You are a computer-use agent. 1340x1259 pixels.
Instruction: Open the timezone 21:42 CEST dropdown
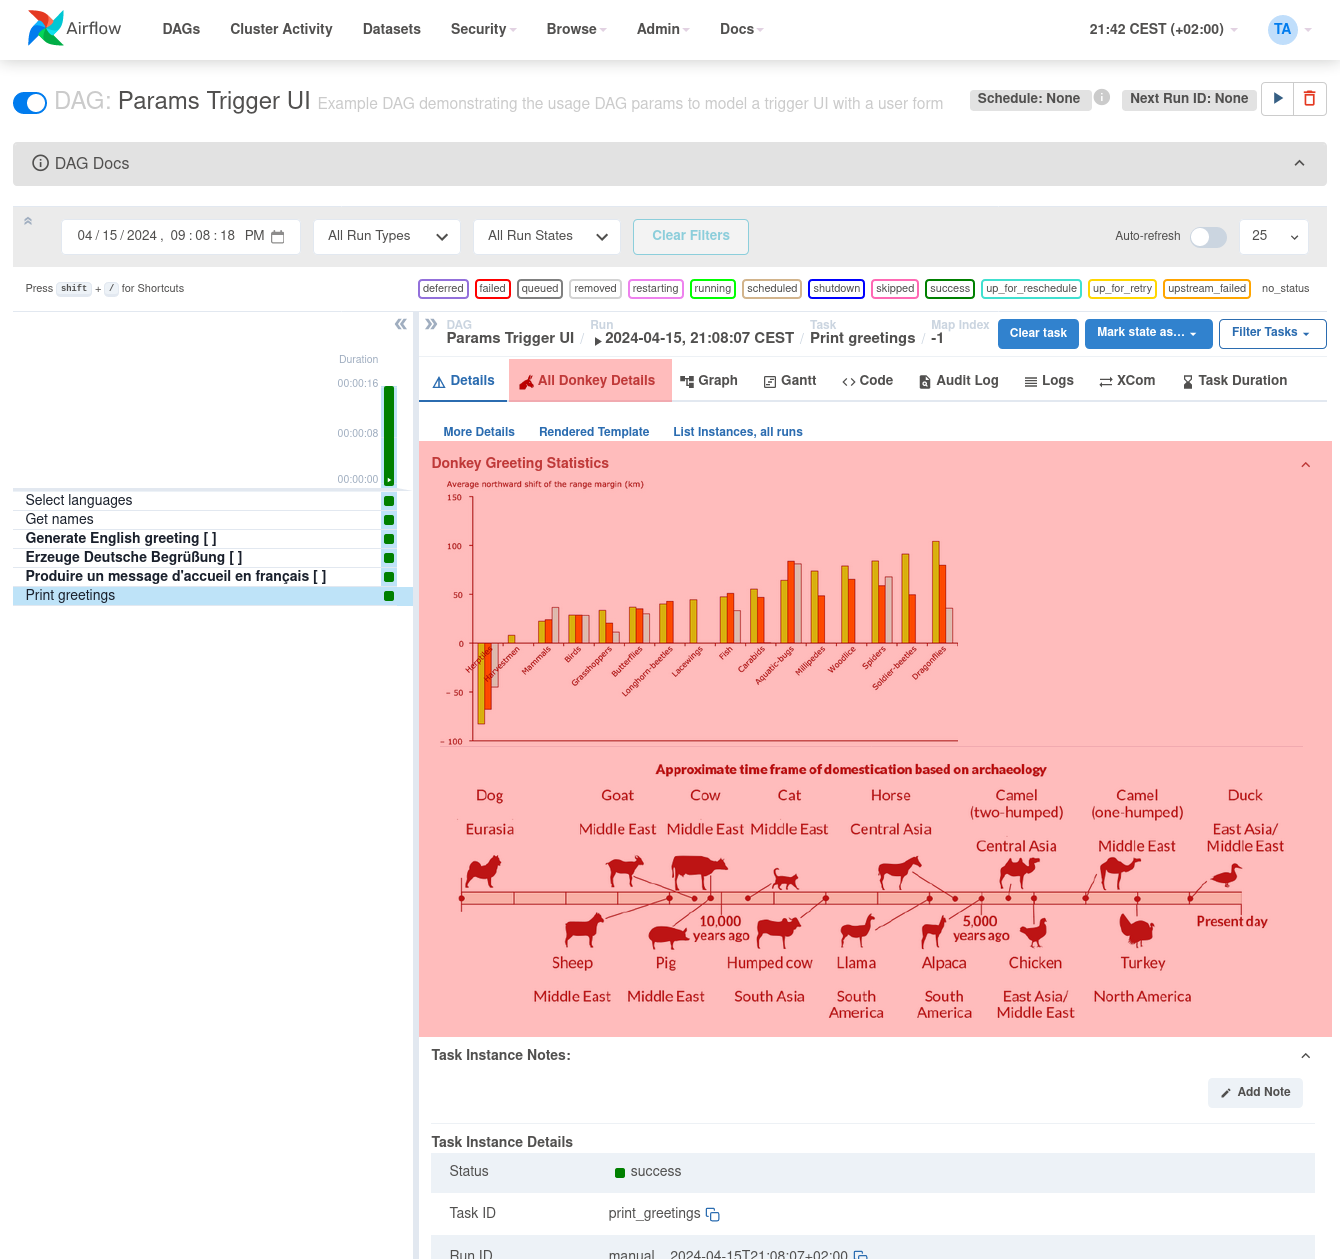1163,29
